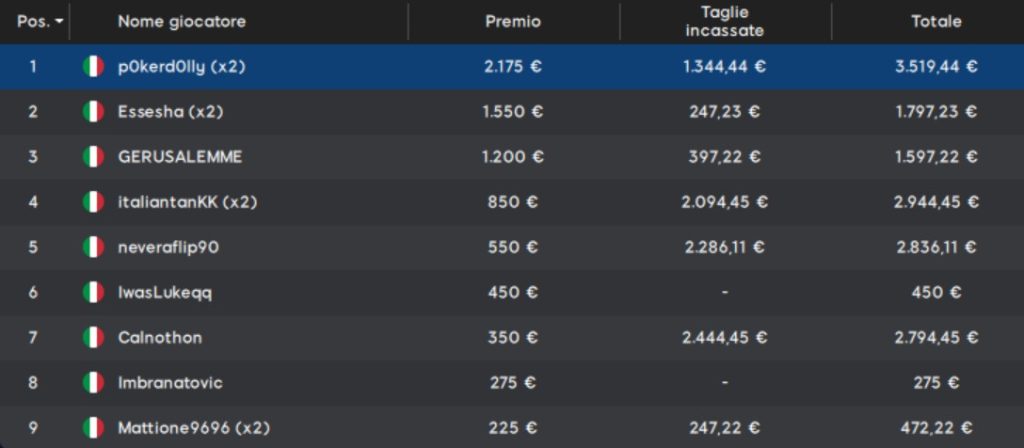The width and height of the screenshot is (1024, 448).
Task: Click the flag icon next to italiantanKK
Action: click(x=93, y=202)
